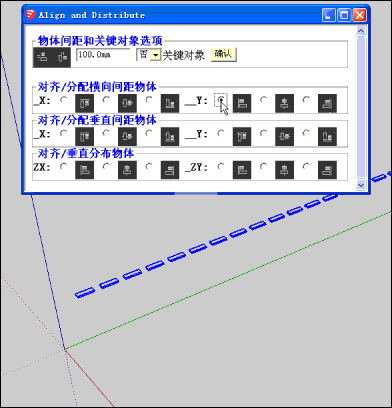This screenshot has width=392, height=408.
Task: Click the ZX: label
Action: [42, 167]
